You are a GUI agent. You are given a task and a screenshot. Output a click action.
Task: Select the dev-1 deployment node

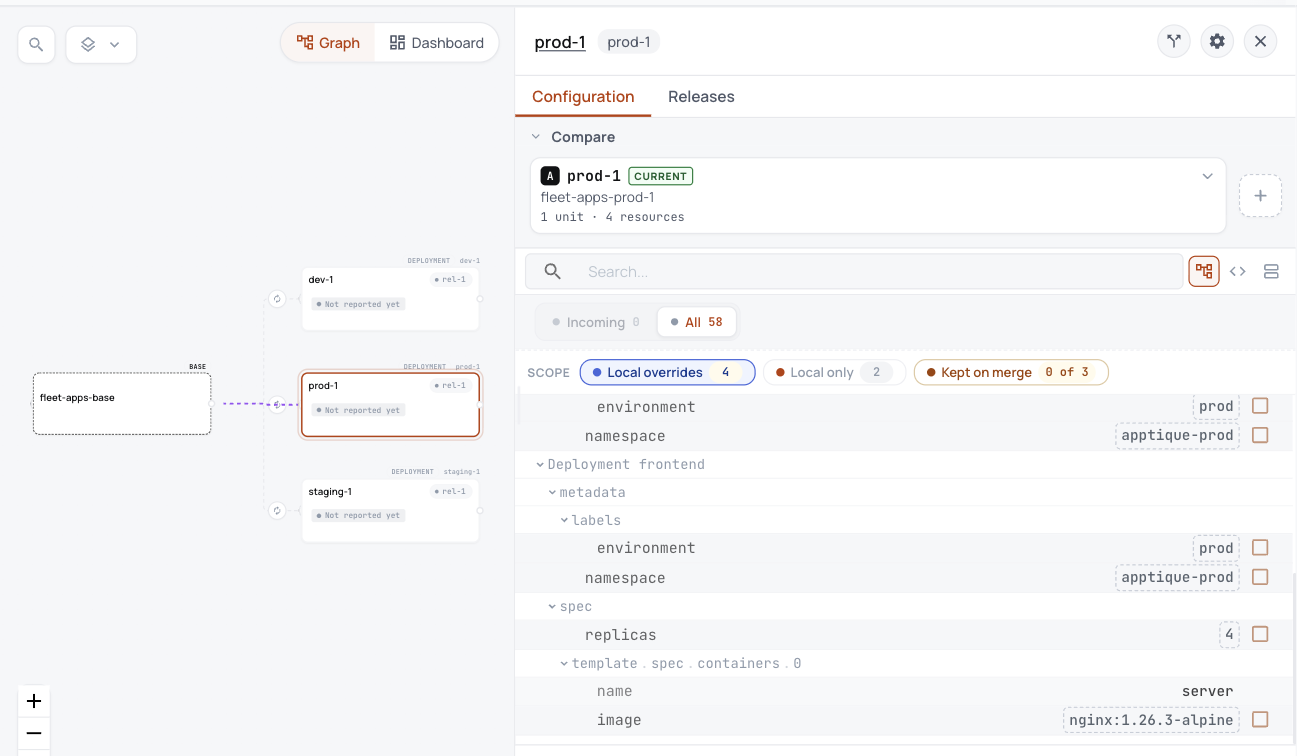pyautogui.click(x=390, y=299)
